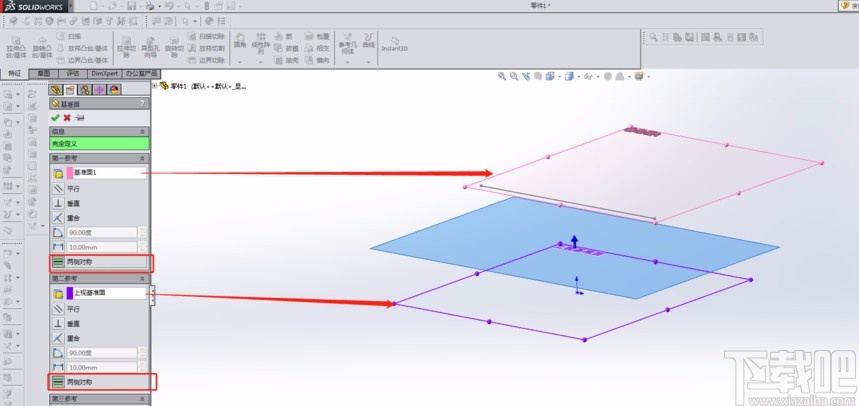Click Zoom to Fit in view toolbar
This screenshot has height=406, width=859.
501,77
